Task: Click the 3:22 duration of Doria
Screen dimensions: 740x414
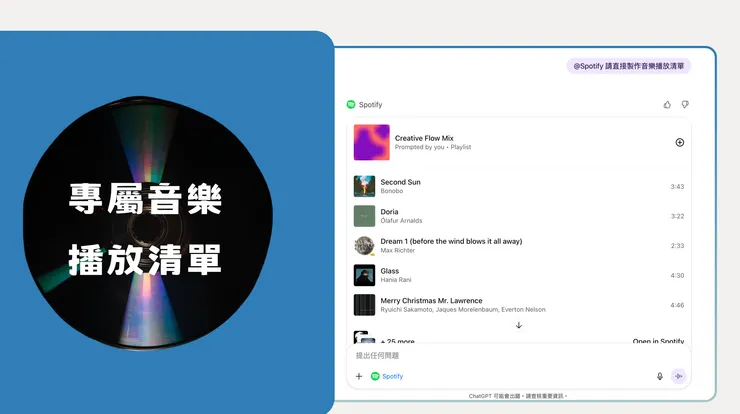Action: tap(677, 216)
